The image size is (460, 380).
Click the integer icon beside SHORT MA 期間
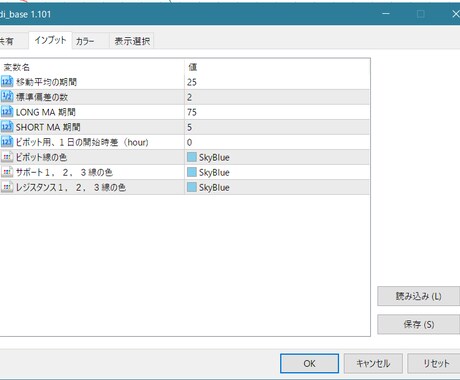pos(7,127)
